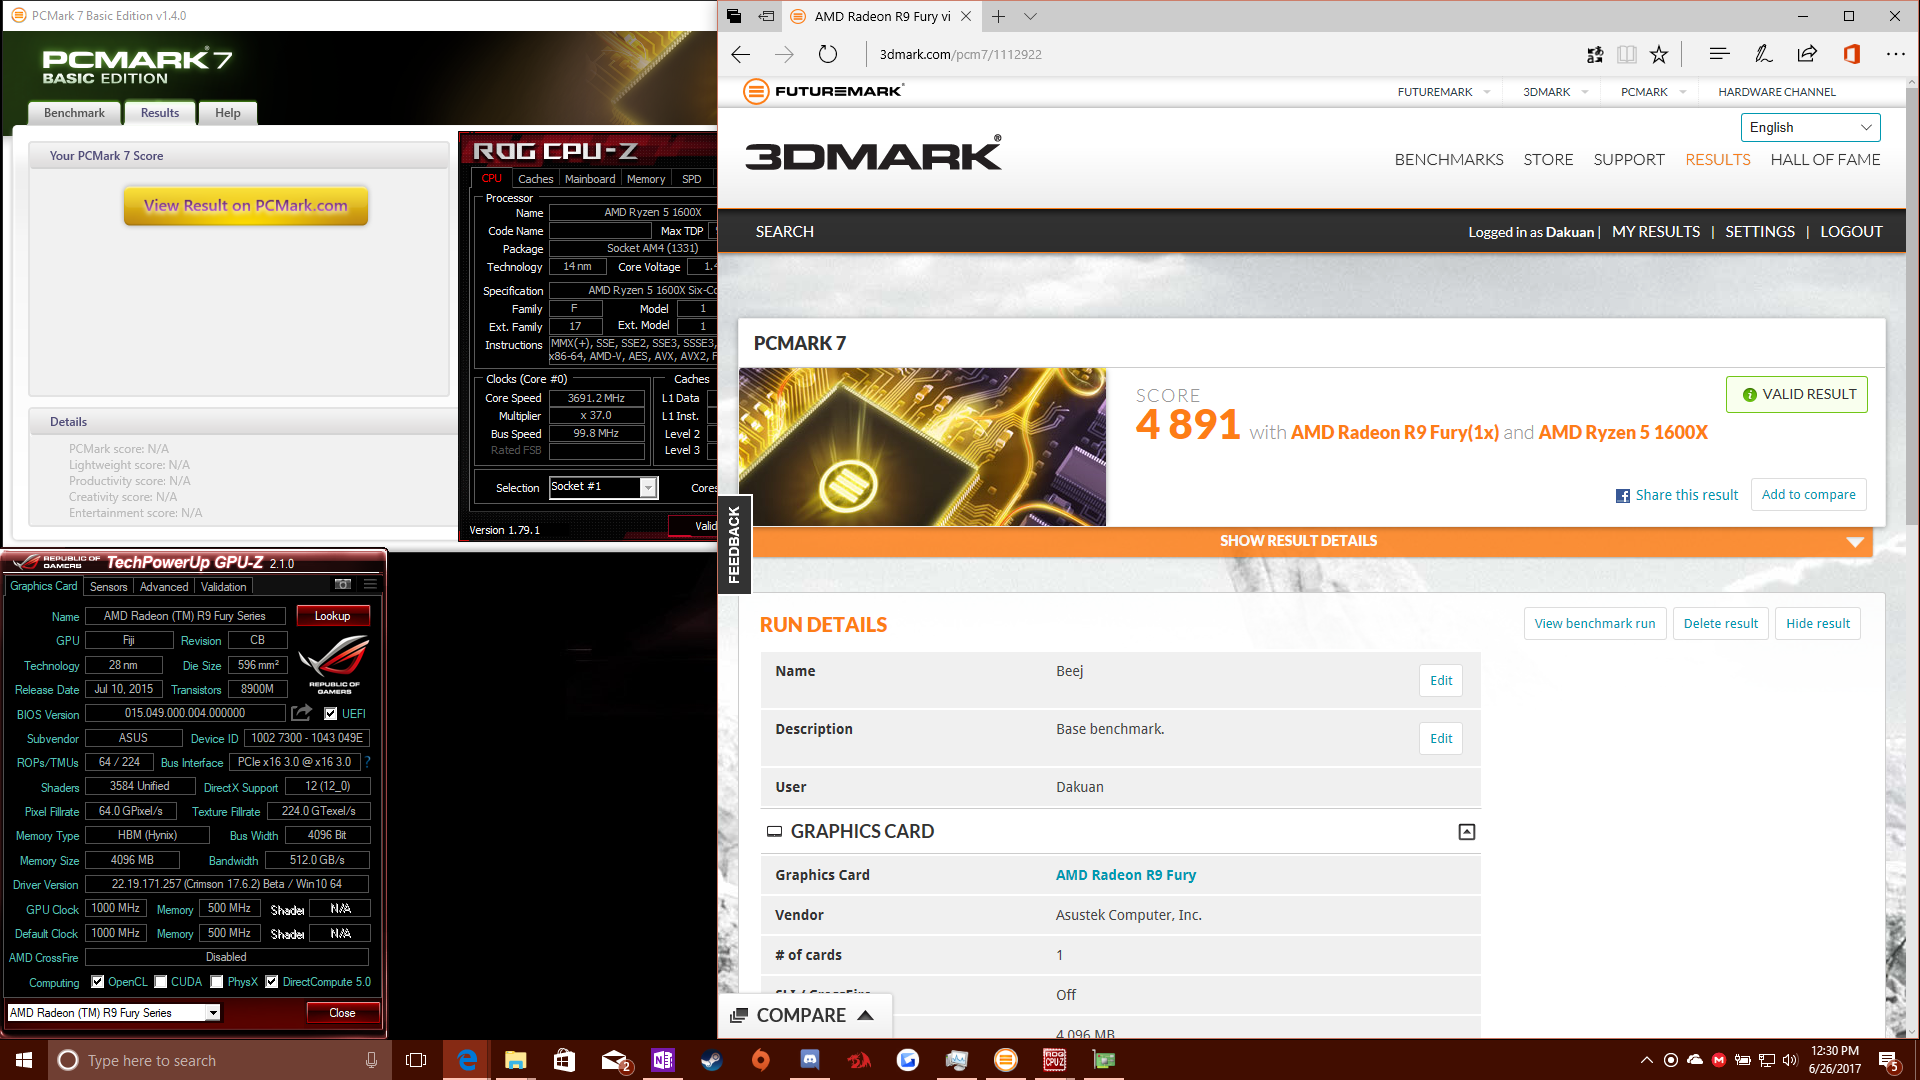1920x1080 pixels.
Task: Switch to the Advanced tab in GPU-Z
Action: click(164, 587)
